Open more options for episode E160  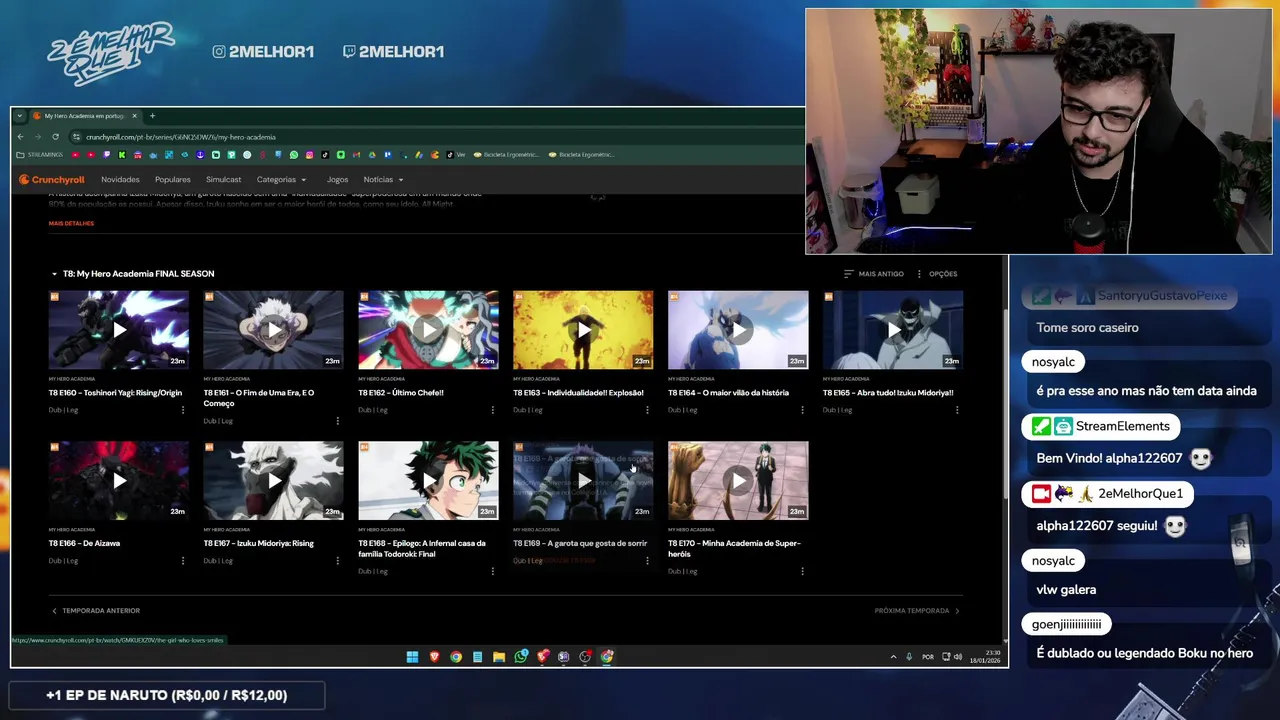point(182,410)
